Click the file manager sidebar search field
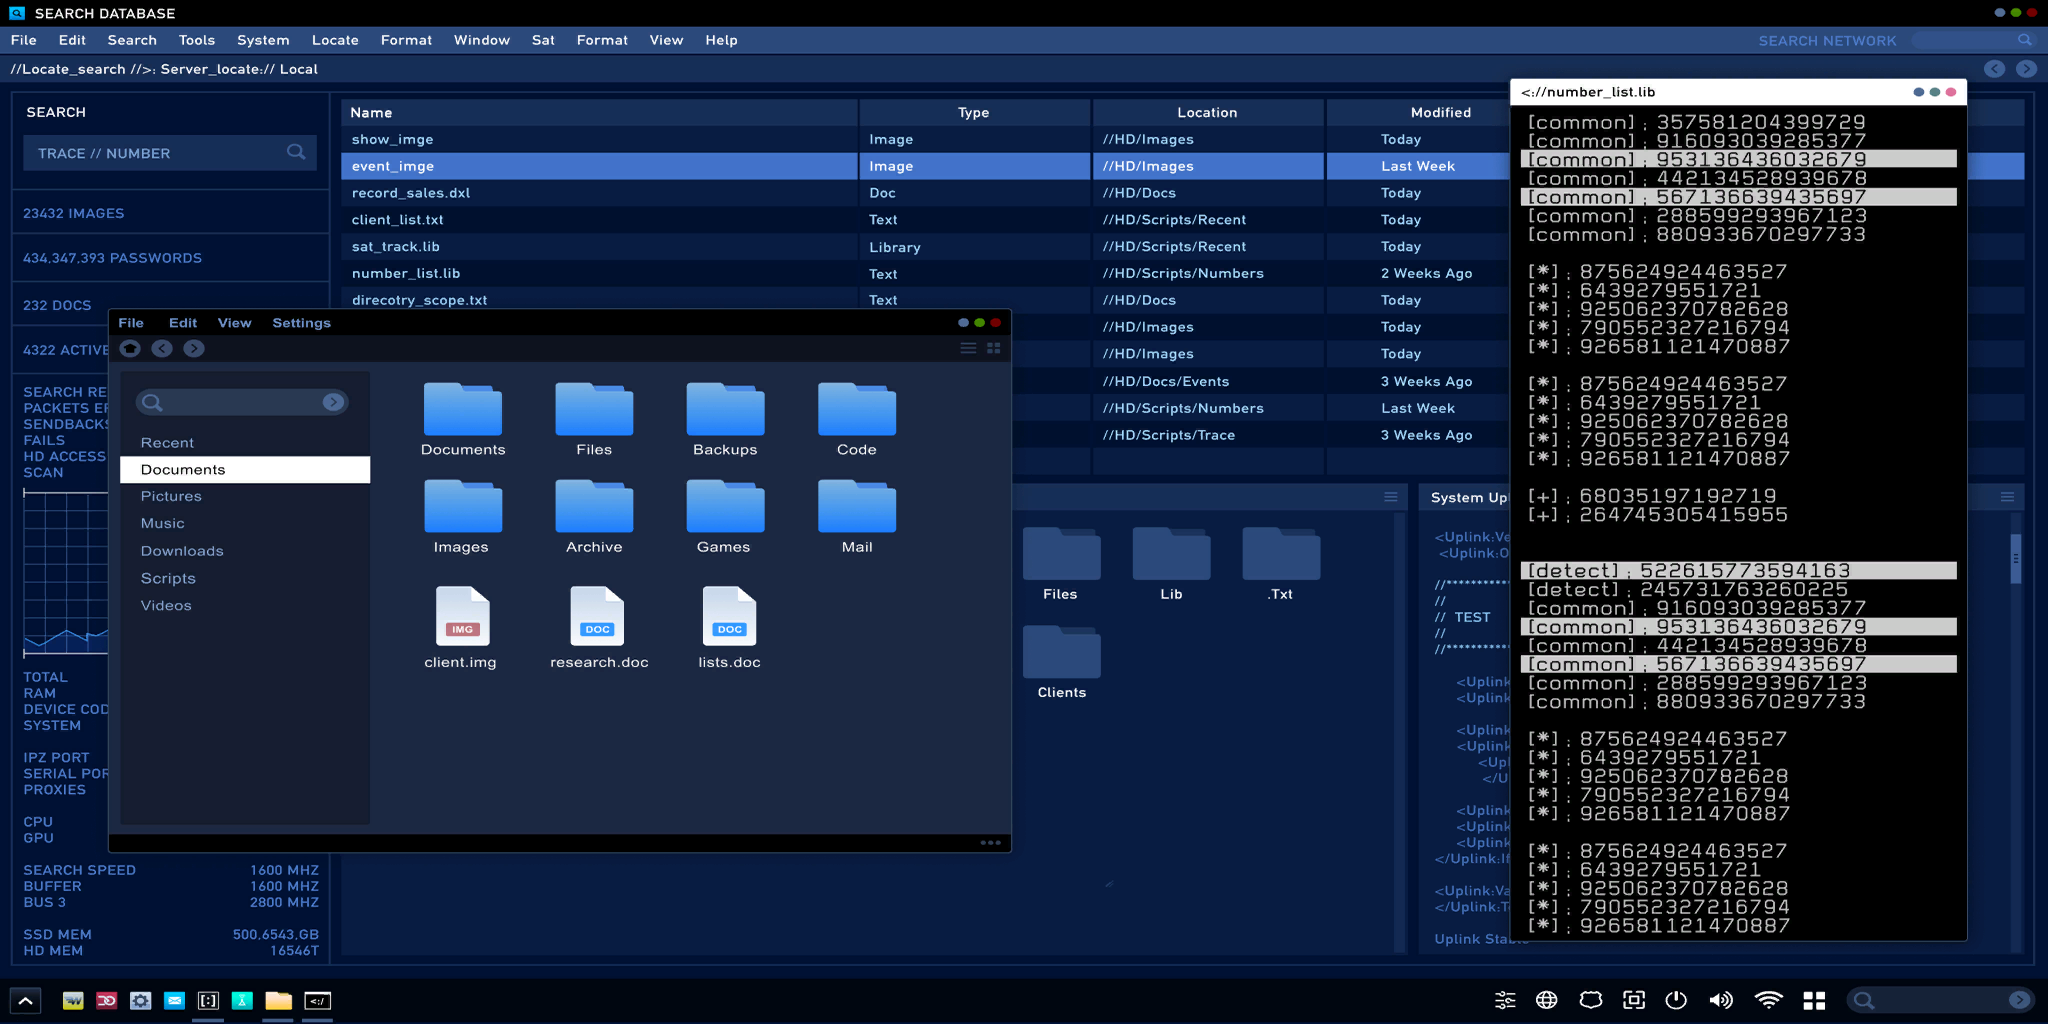This screenshot has width=2048, height=1024. (x=242, y=402)
